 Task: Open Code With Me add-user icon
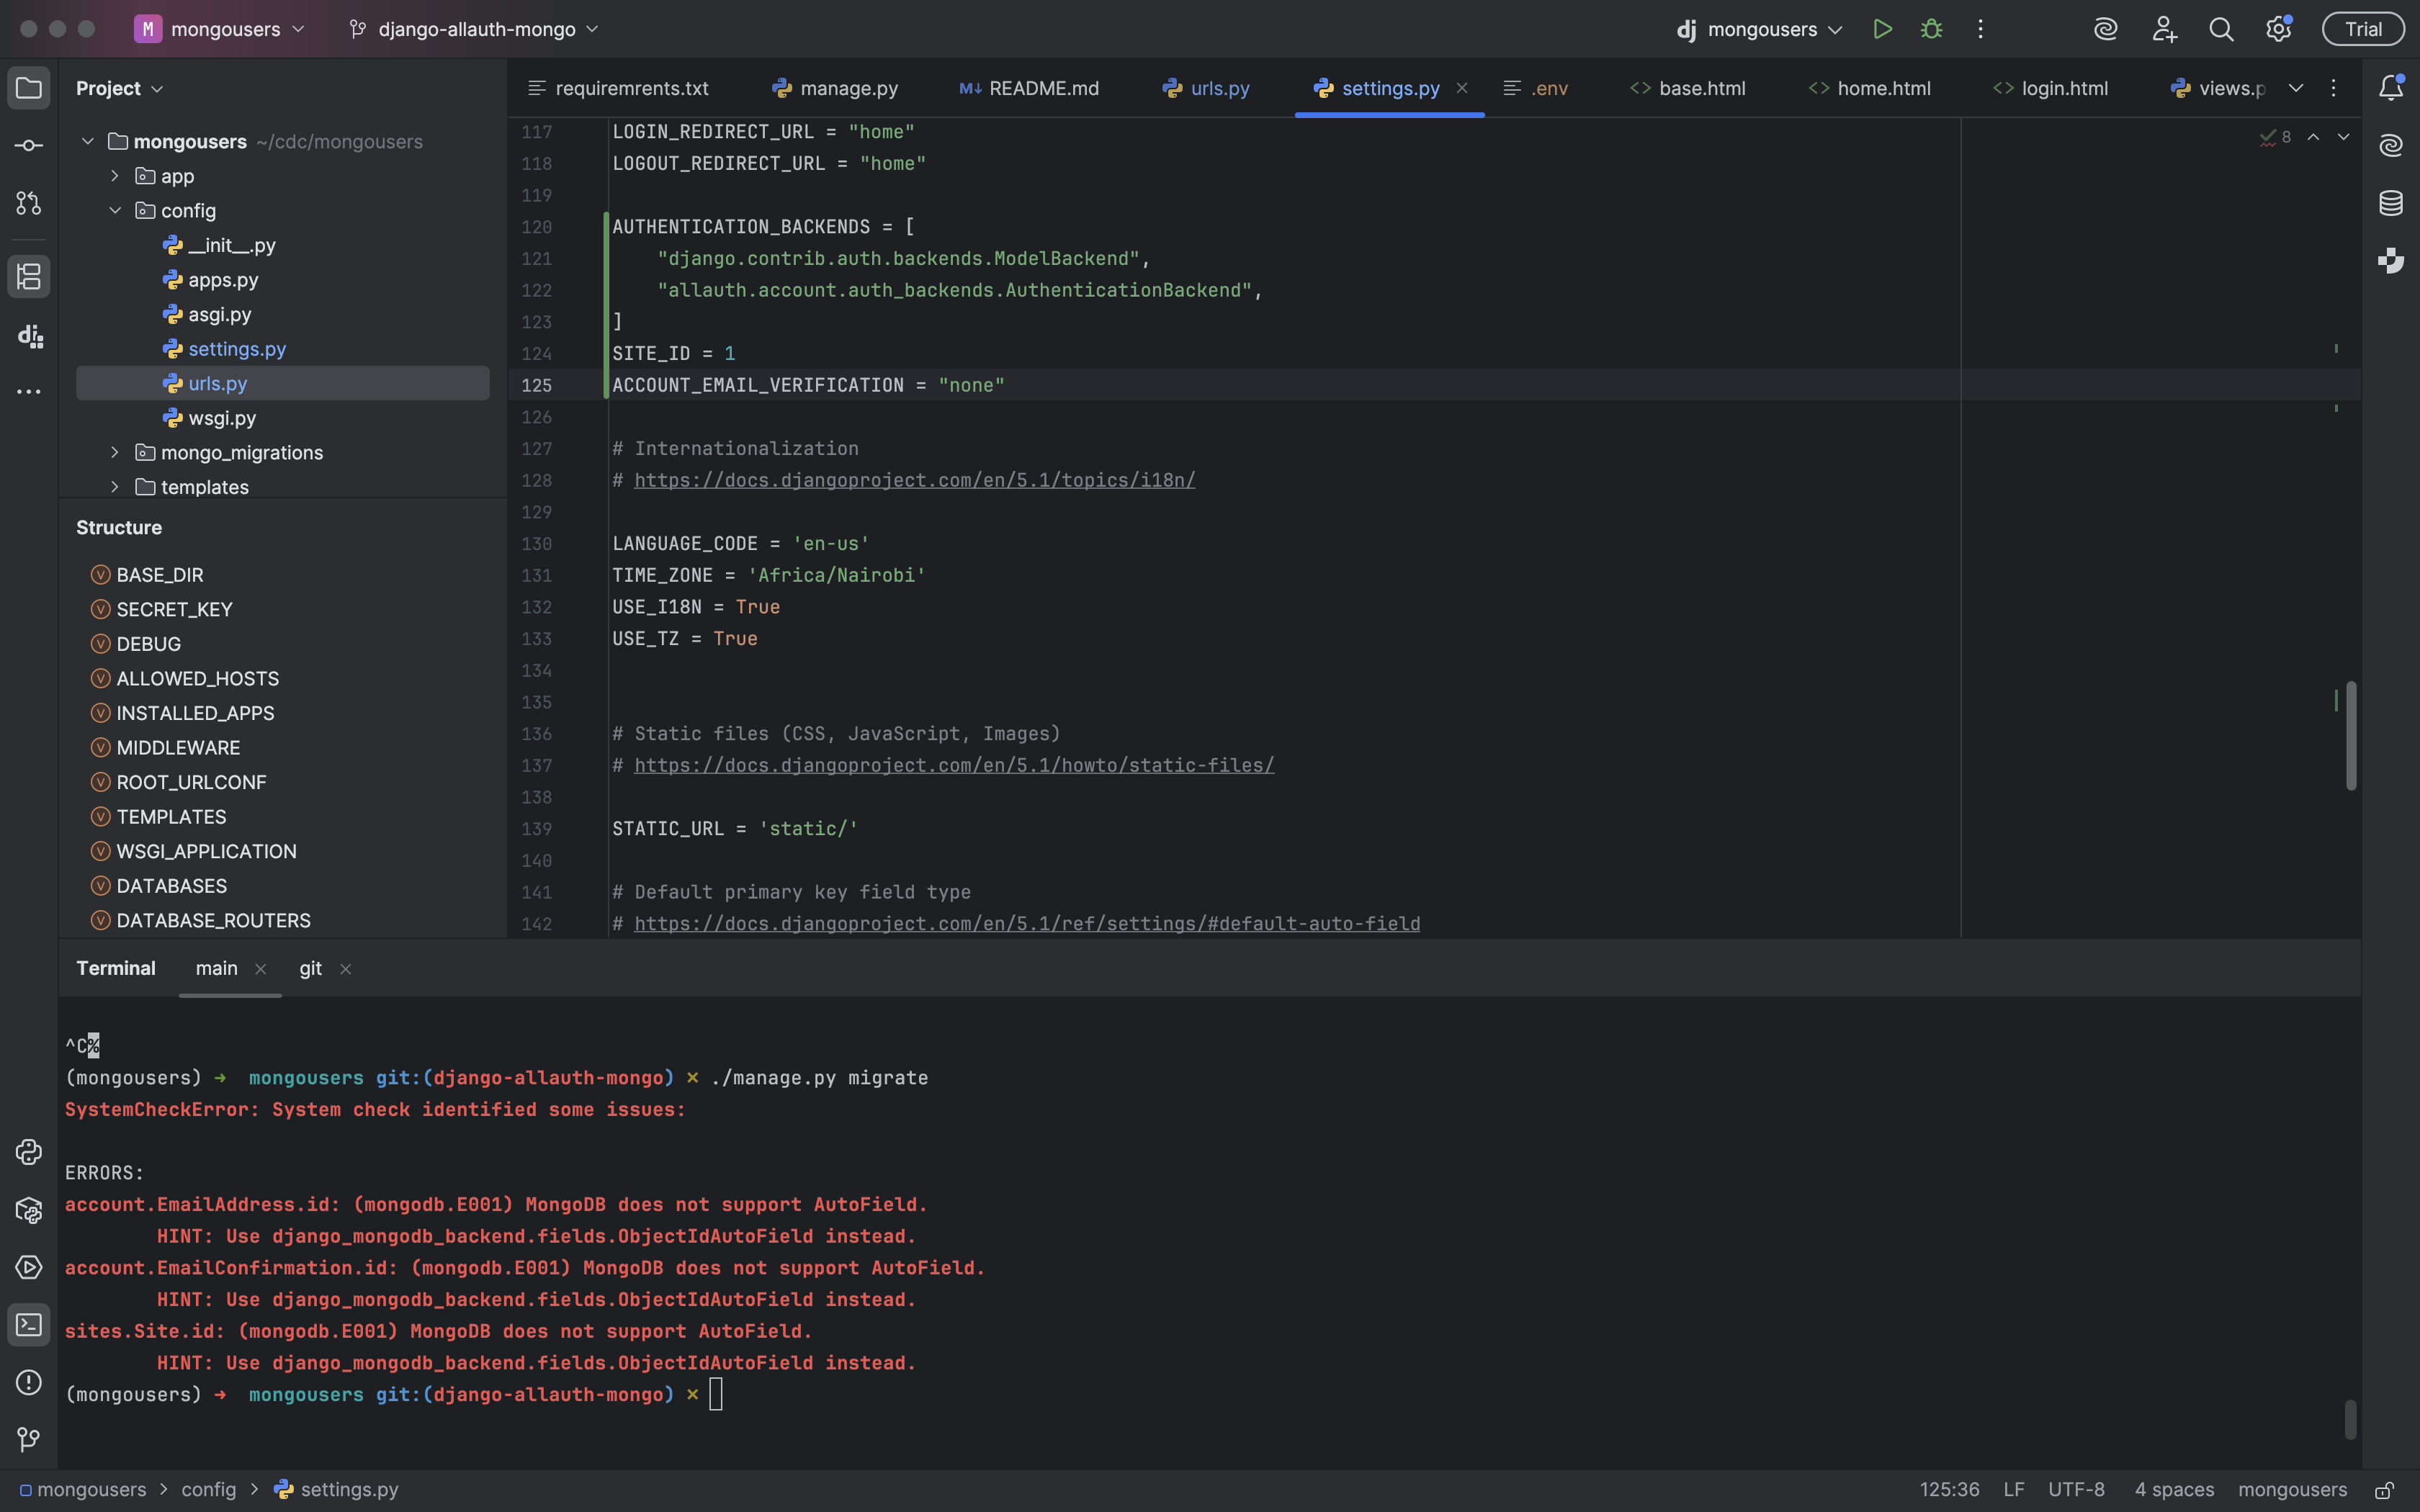2164,29
